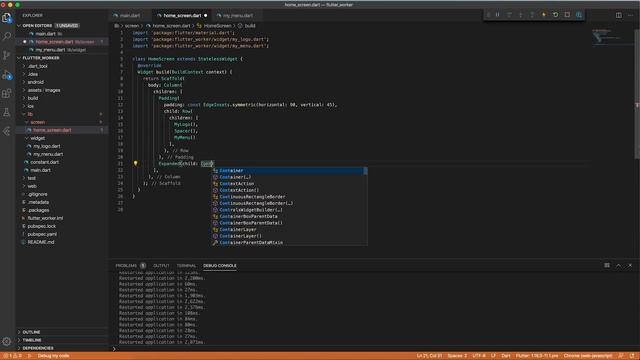Choose the first Container class suggestion
The image size is (640, 360).
(x=289, y=171)
